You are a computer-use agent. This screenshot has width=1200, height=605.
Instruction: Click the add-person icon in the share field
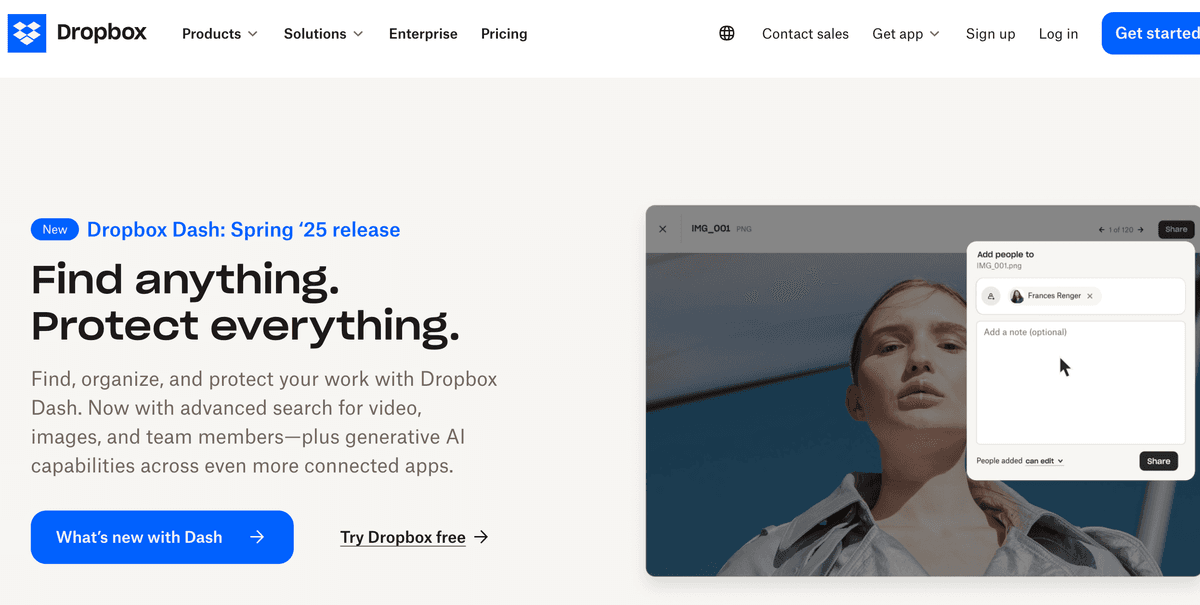991,296
